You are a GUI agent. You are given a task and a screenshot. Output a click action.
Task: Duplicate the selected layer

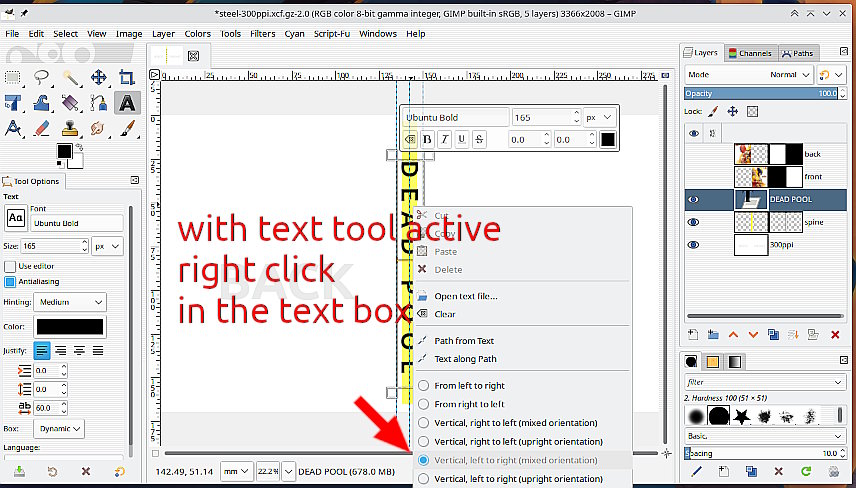point(774,335)
